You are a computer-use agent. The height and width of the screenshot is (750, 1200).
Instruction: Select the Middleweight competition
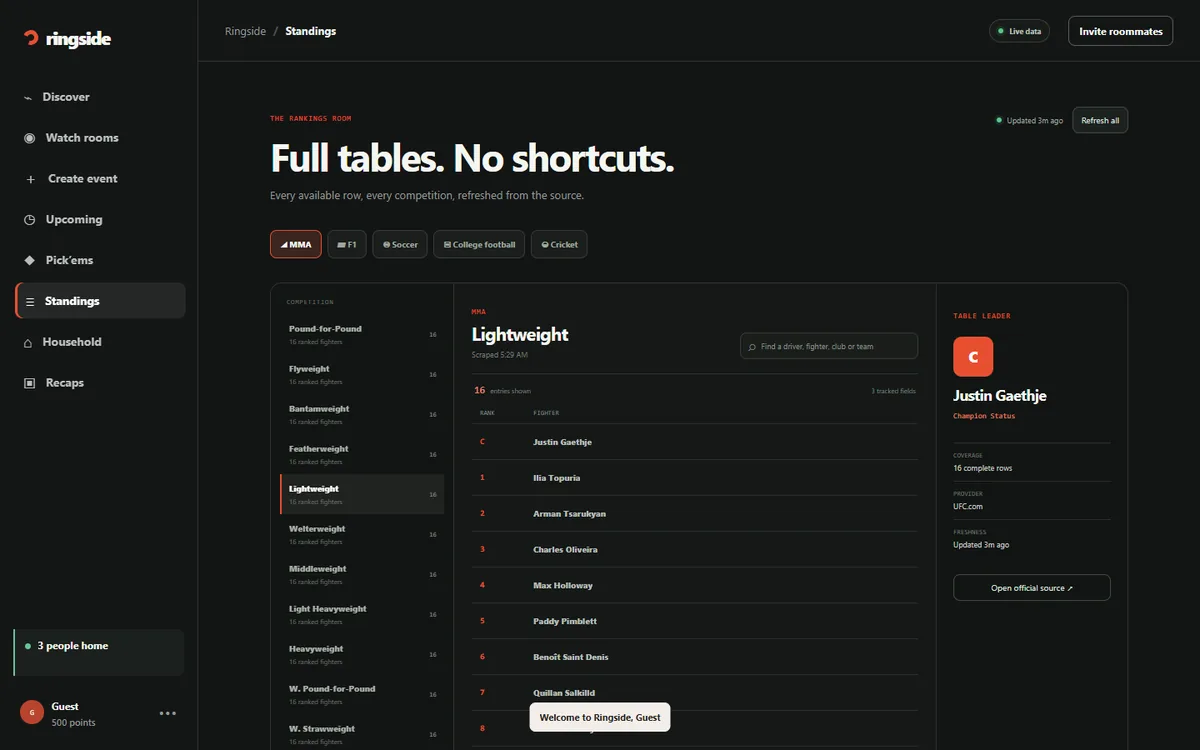coord(362,574)
